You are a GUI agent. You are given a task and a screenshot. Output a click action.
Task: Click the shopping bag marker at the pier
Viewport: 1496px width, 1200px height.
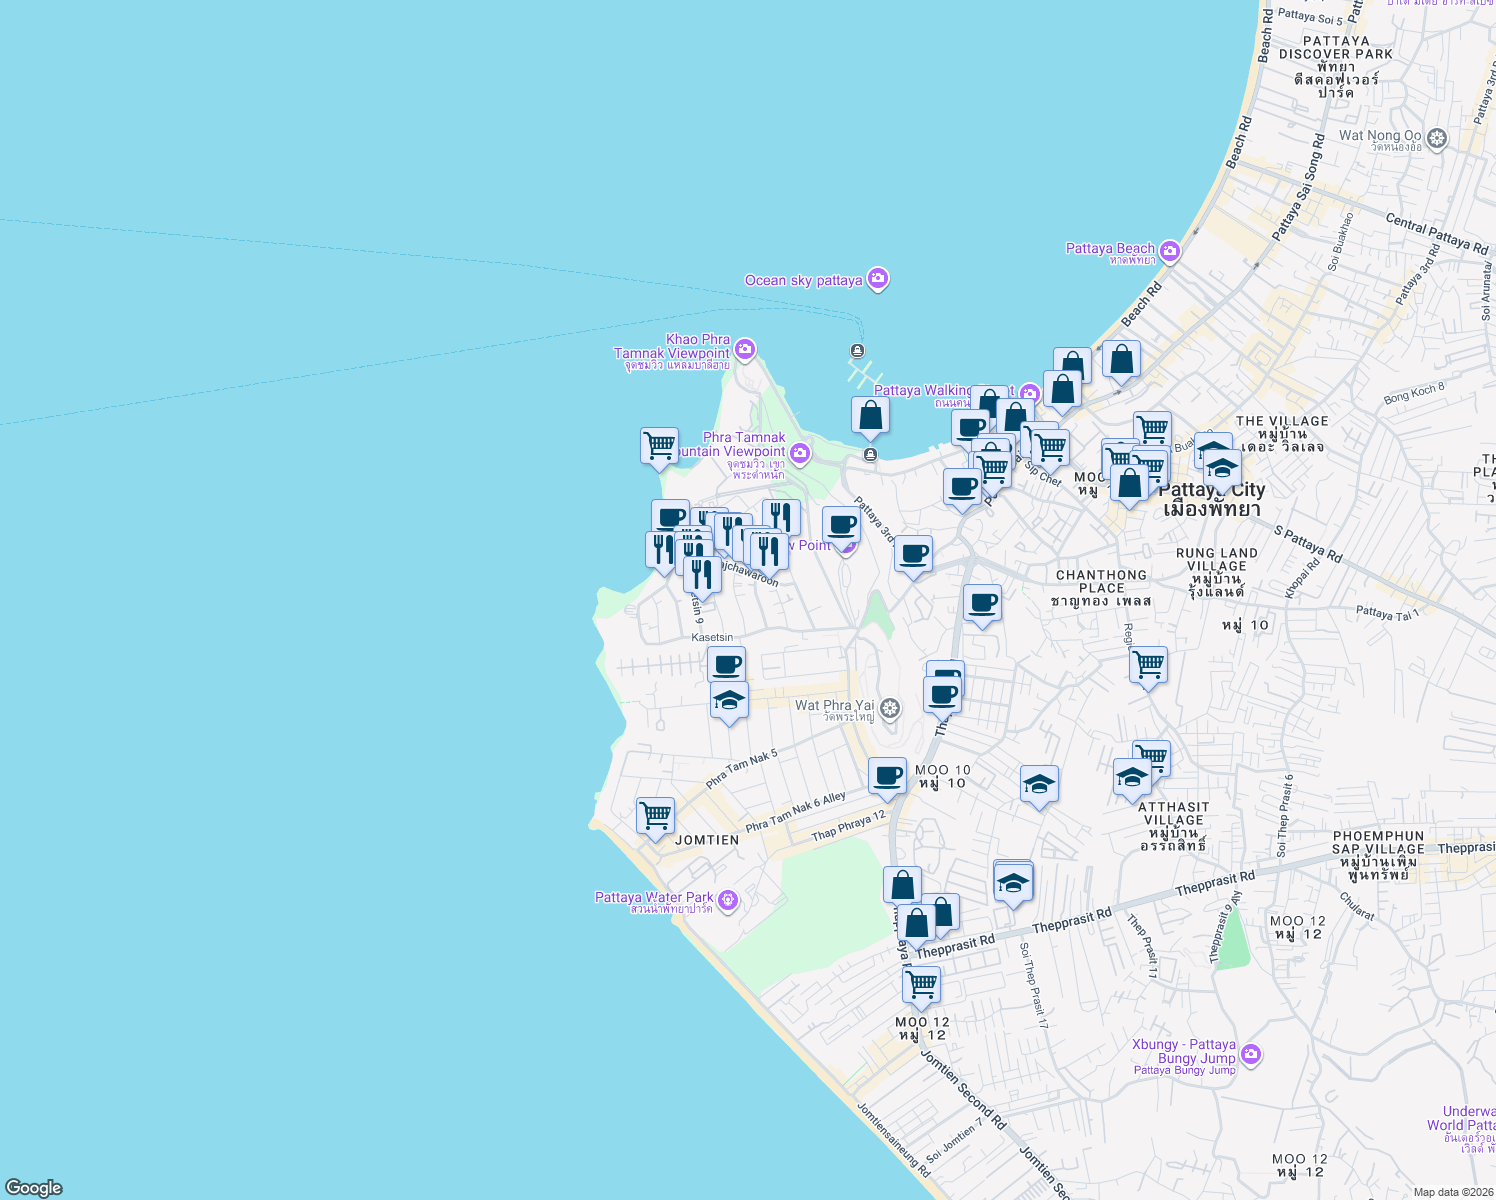coord(870,415)
